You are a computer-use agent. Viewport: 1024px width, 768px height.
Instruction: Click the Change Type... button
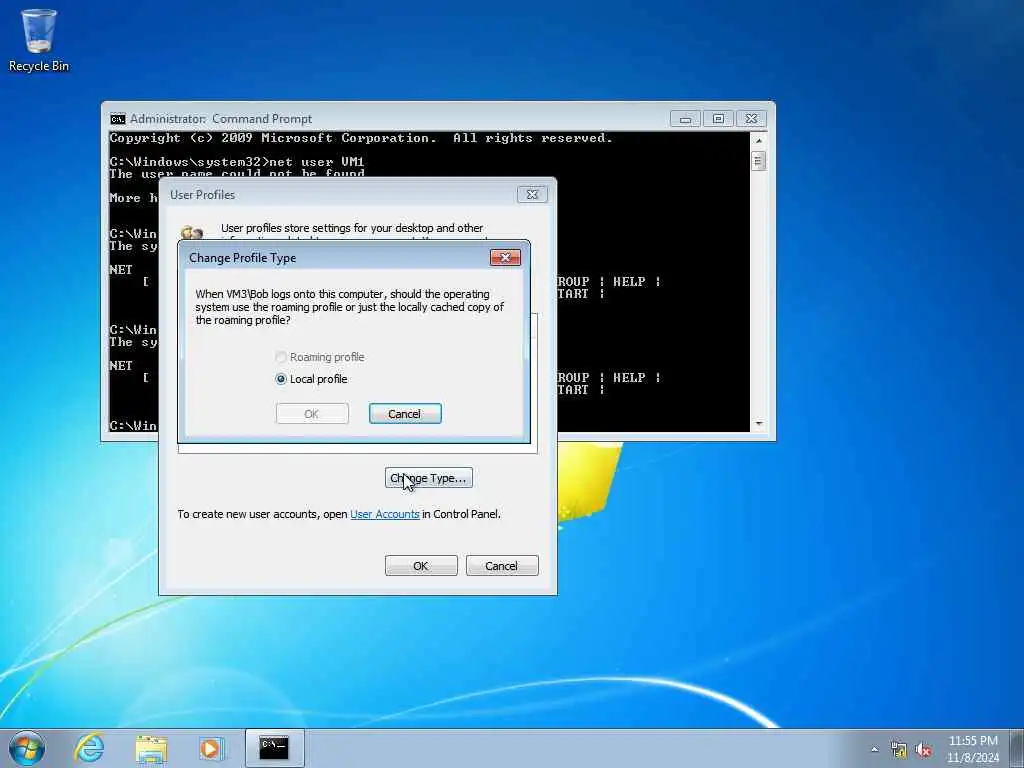428,478
